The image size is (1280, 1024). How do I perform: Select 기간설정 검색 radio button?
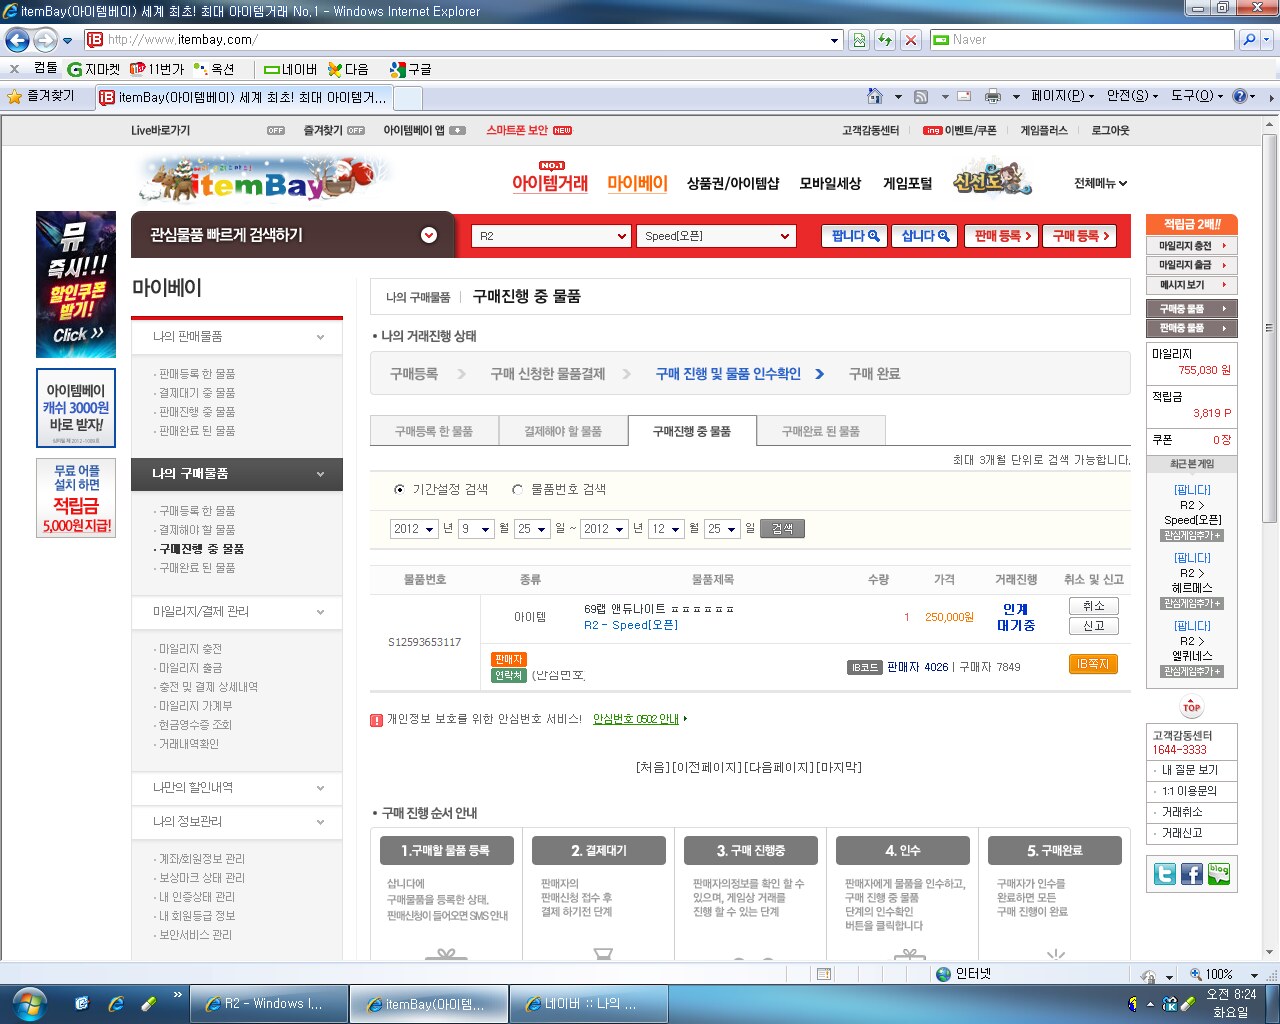[x=400, y=490]
